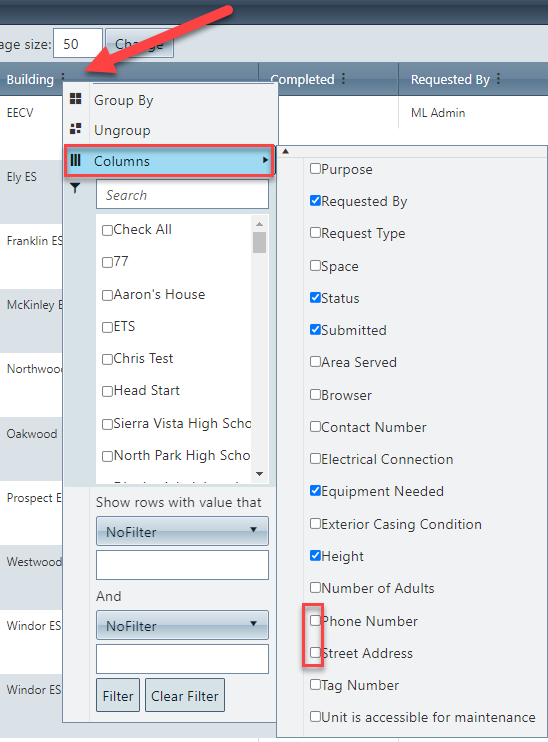Click the building list scrollbar thumb
The height and width of the screenshot is (742, 548).
[259, 242]
